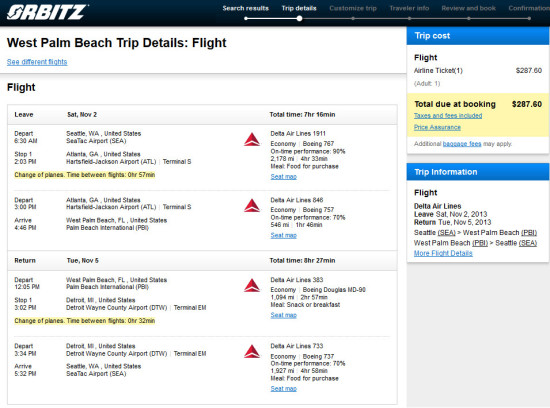View Seat map for Delta 733
This screenshot has width=550, height=408.
(x=283, y=388)
